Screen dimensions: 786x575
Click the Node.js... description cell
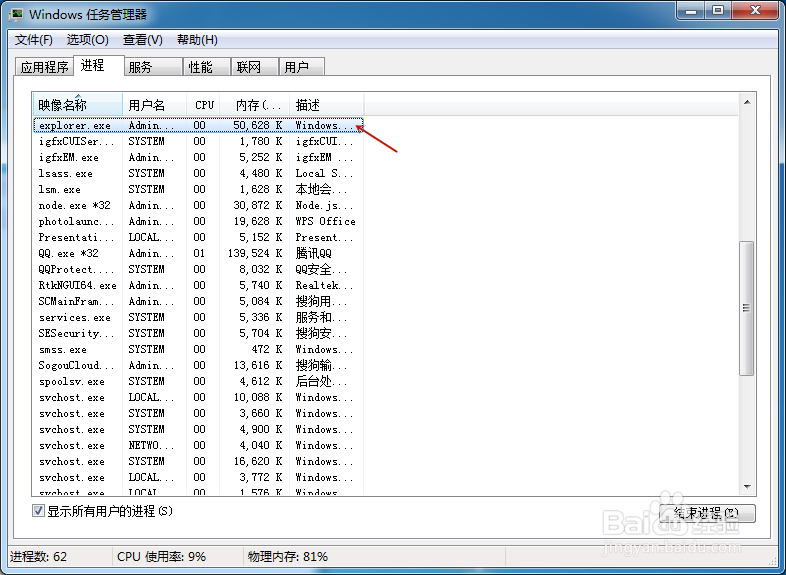coord(324,206)
